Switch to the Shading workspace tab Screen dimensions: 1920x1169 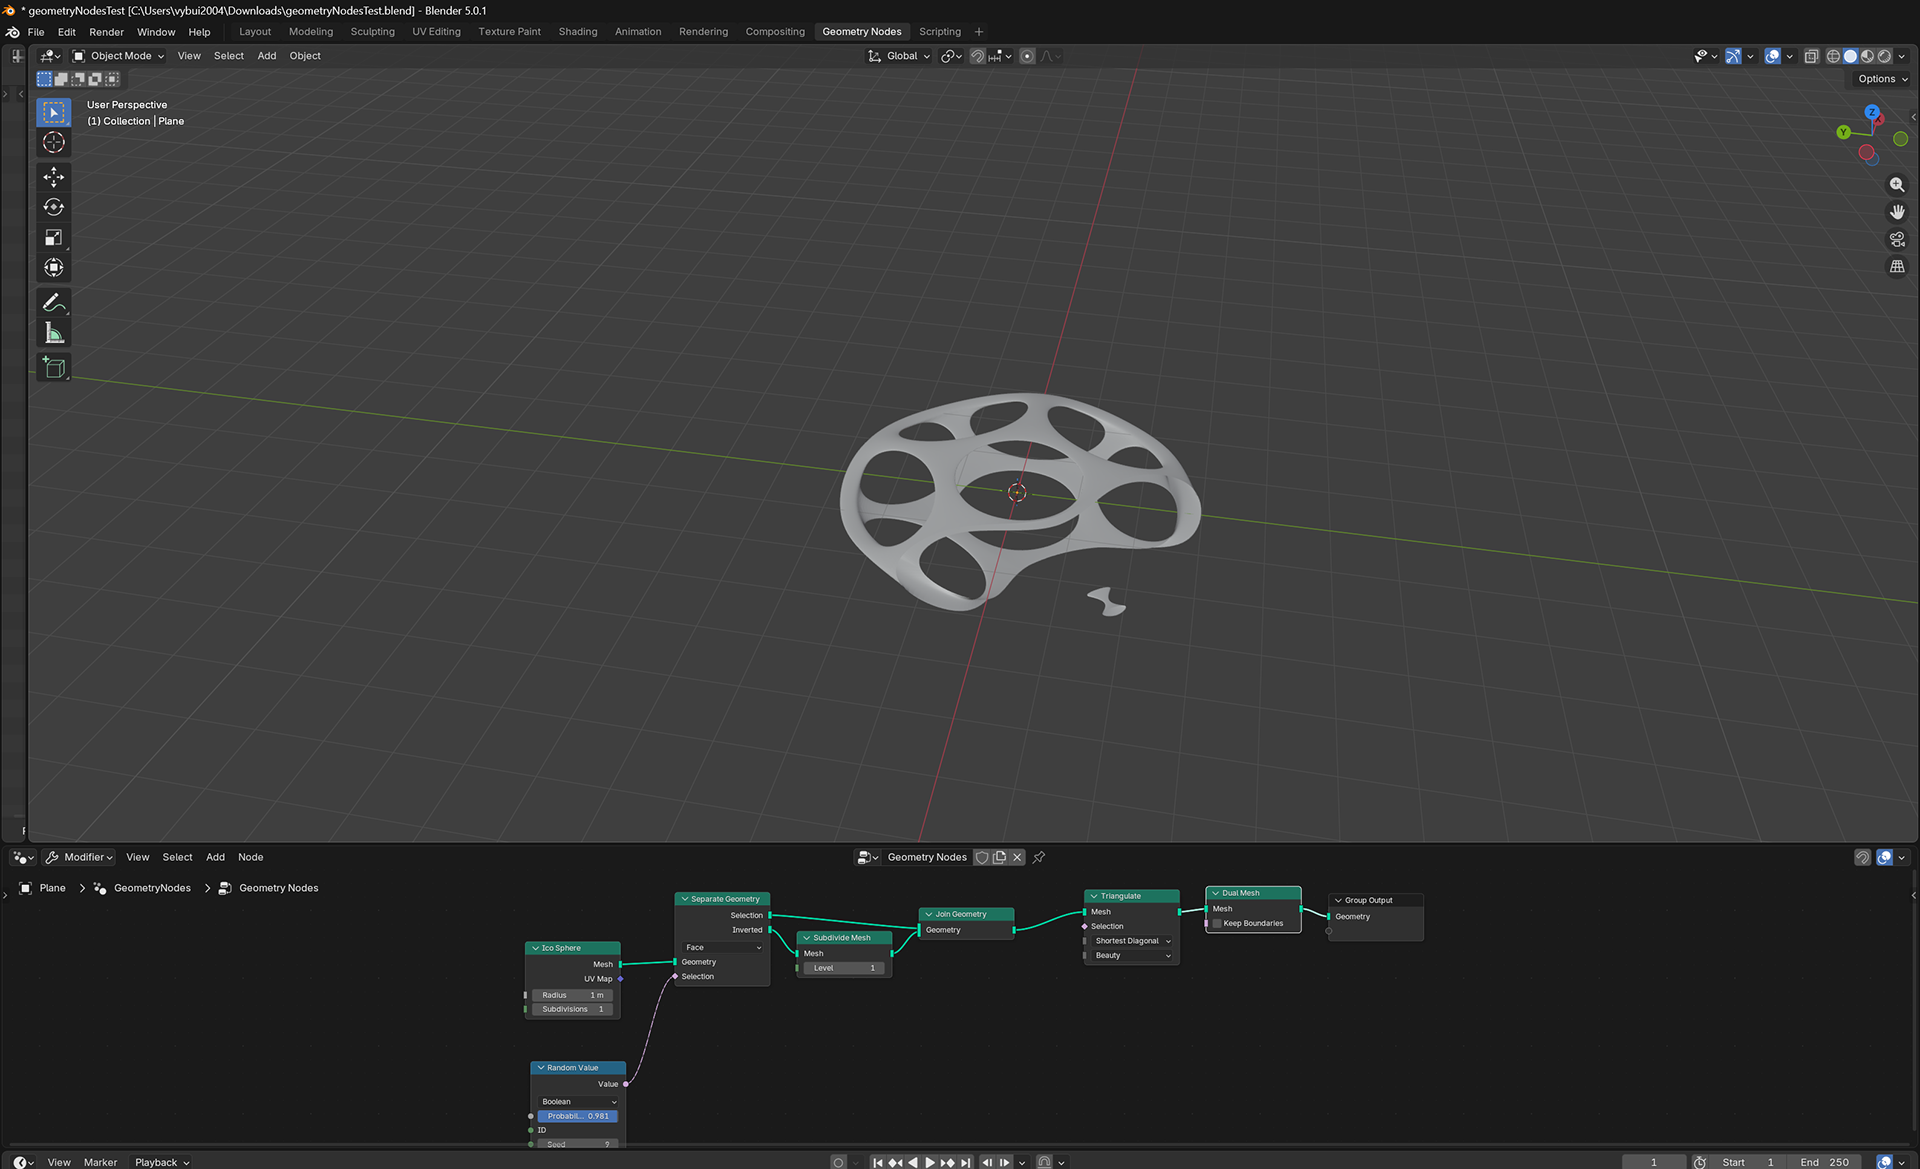(577, 31)
